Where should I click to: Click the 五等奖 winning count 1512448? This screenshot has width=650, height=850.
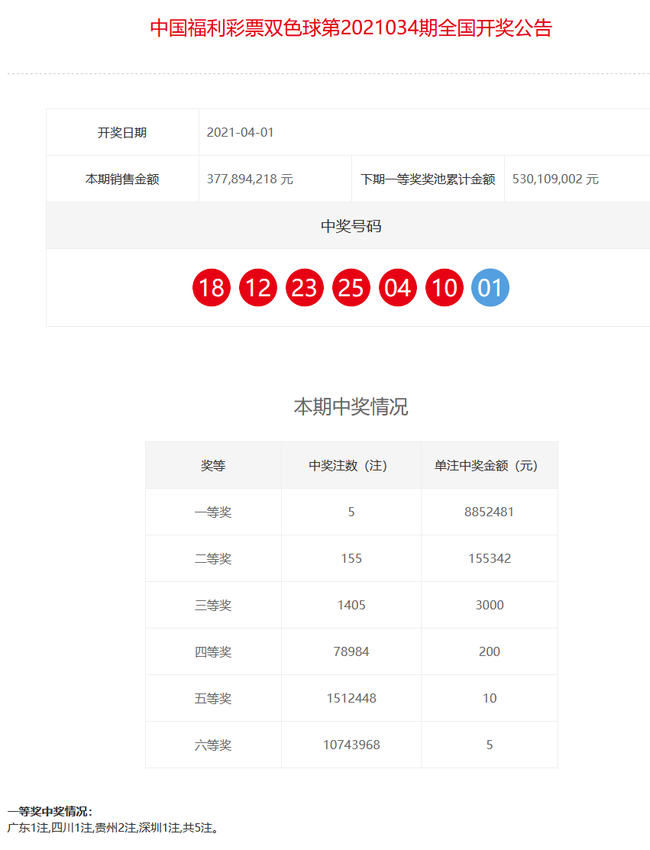(x=351, y=698)
